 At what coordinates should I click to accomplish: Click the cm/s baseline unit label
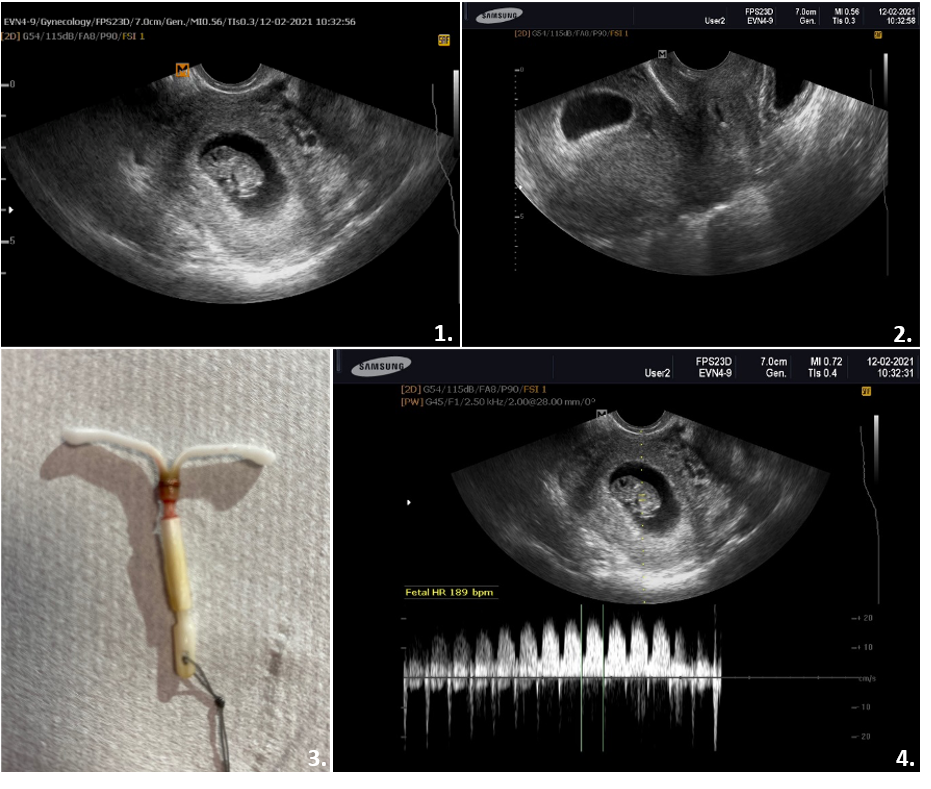867,678
